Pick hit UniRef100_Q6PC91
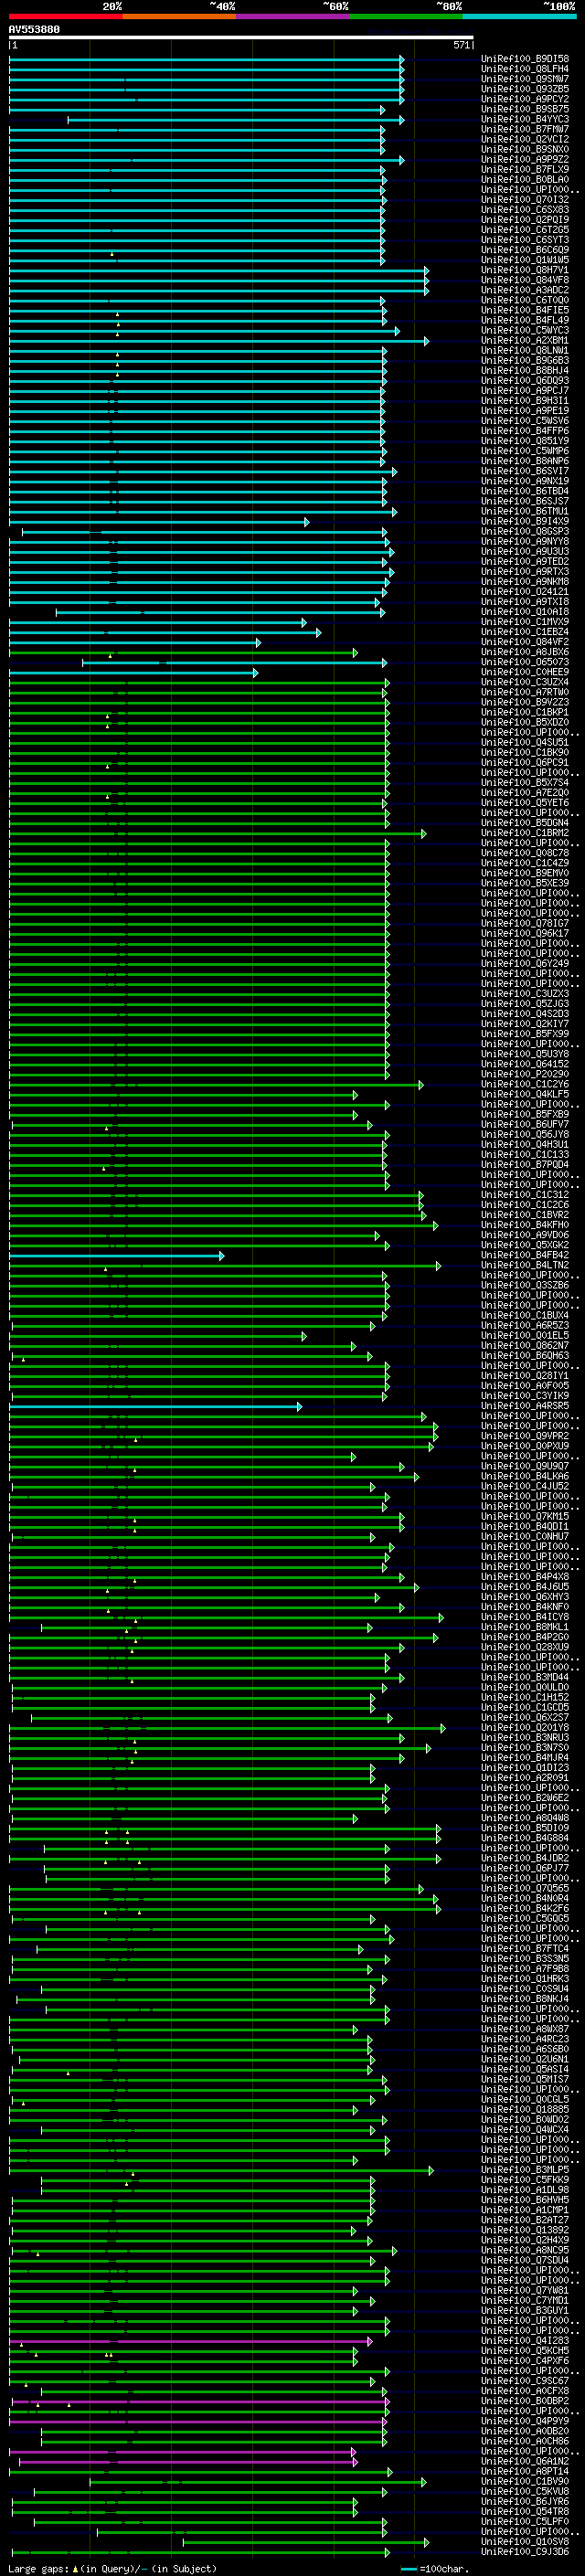585x2576 pixels. pos(525,762)
